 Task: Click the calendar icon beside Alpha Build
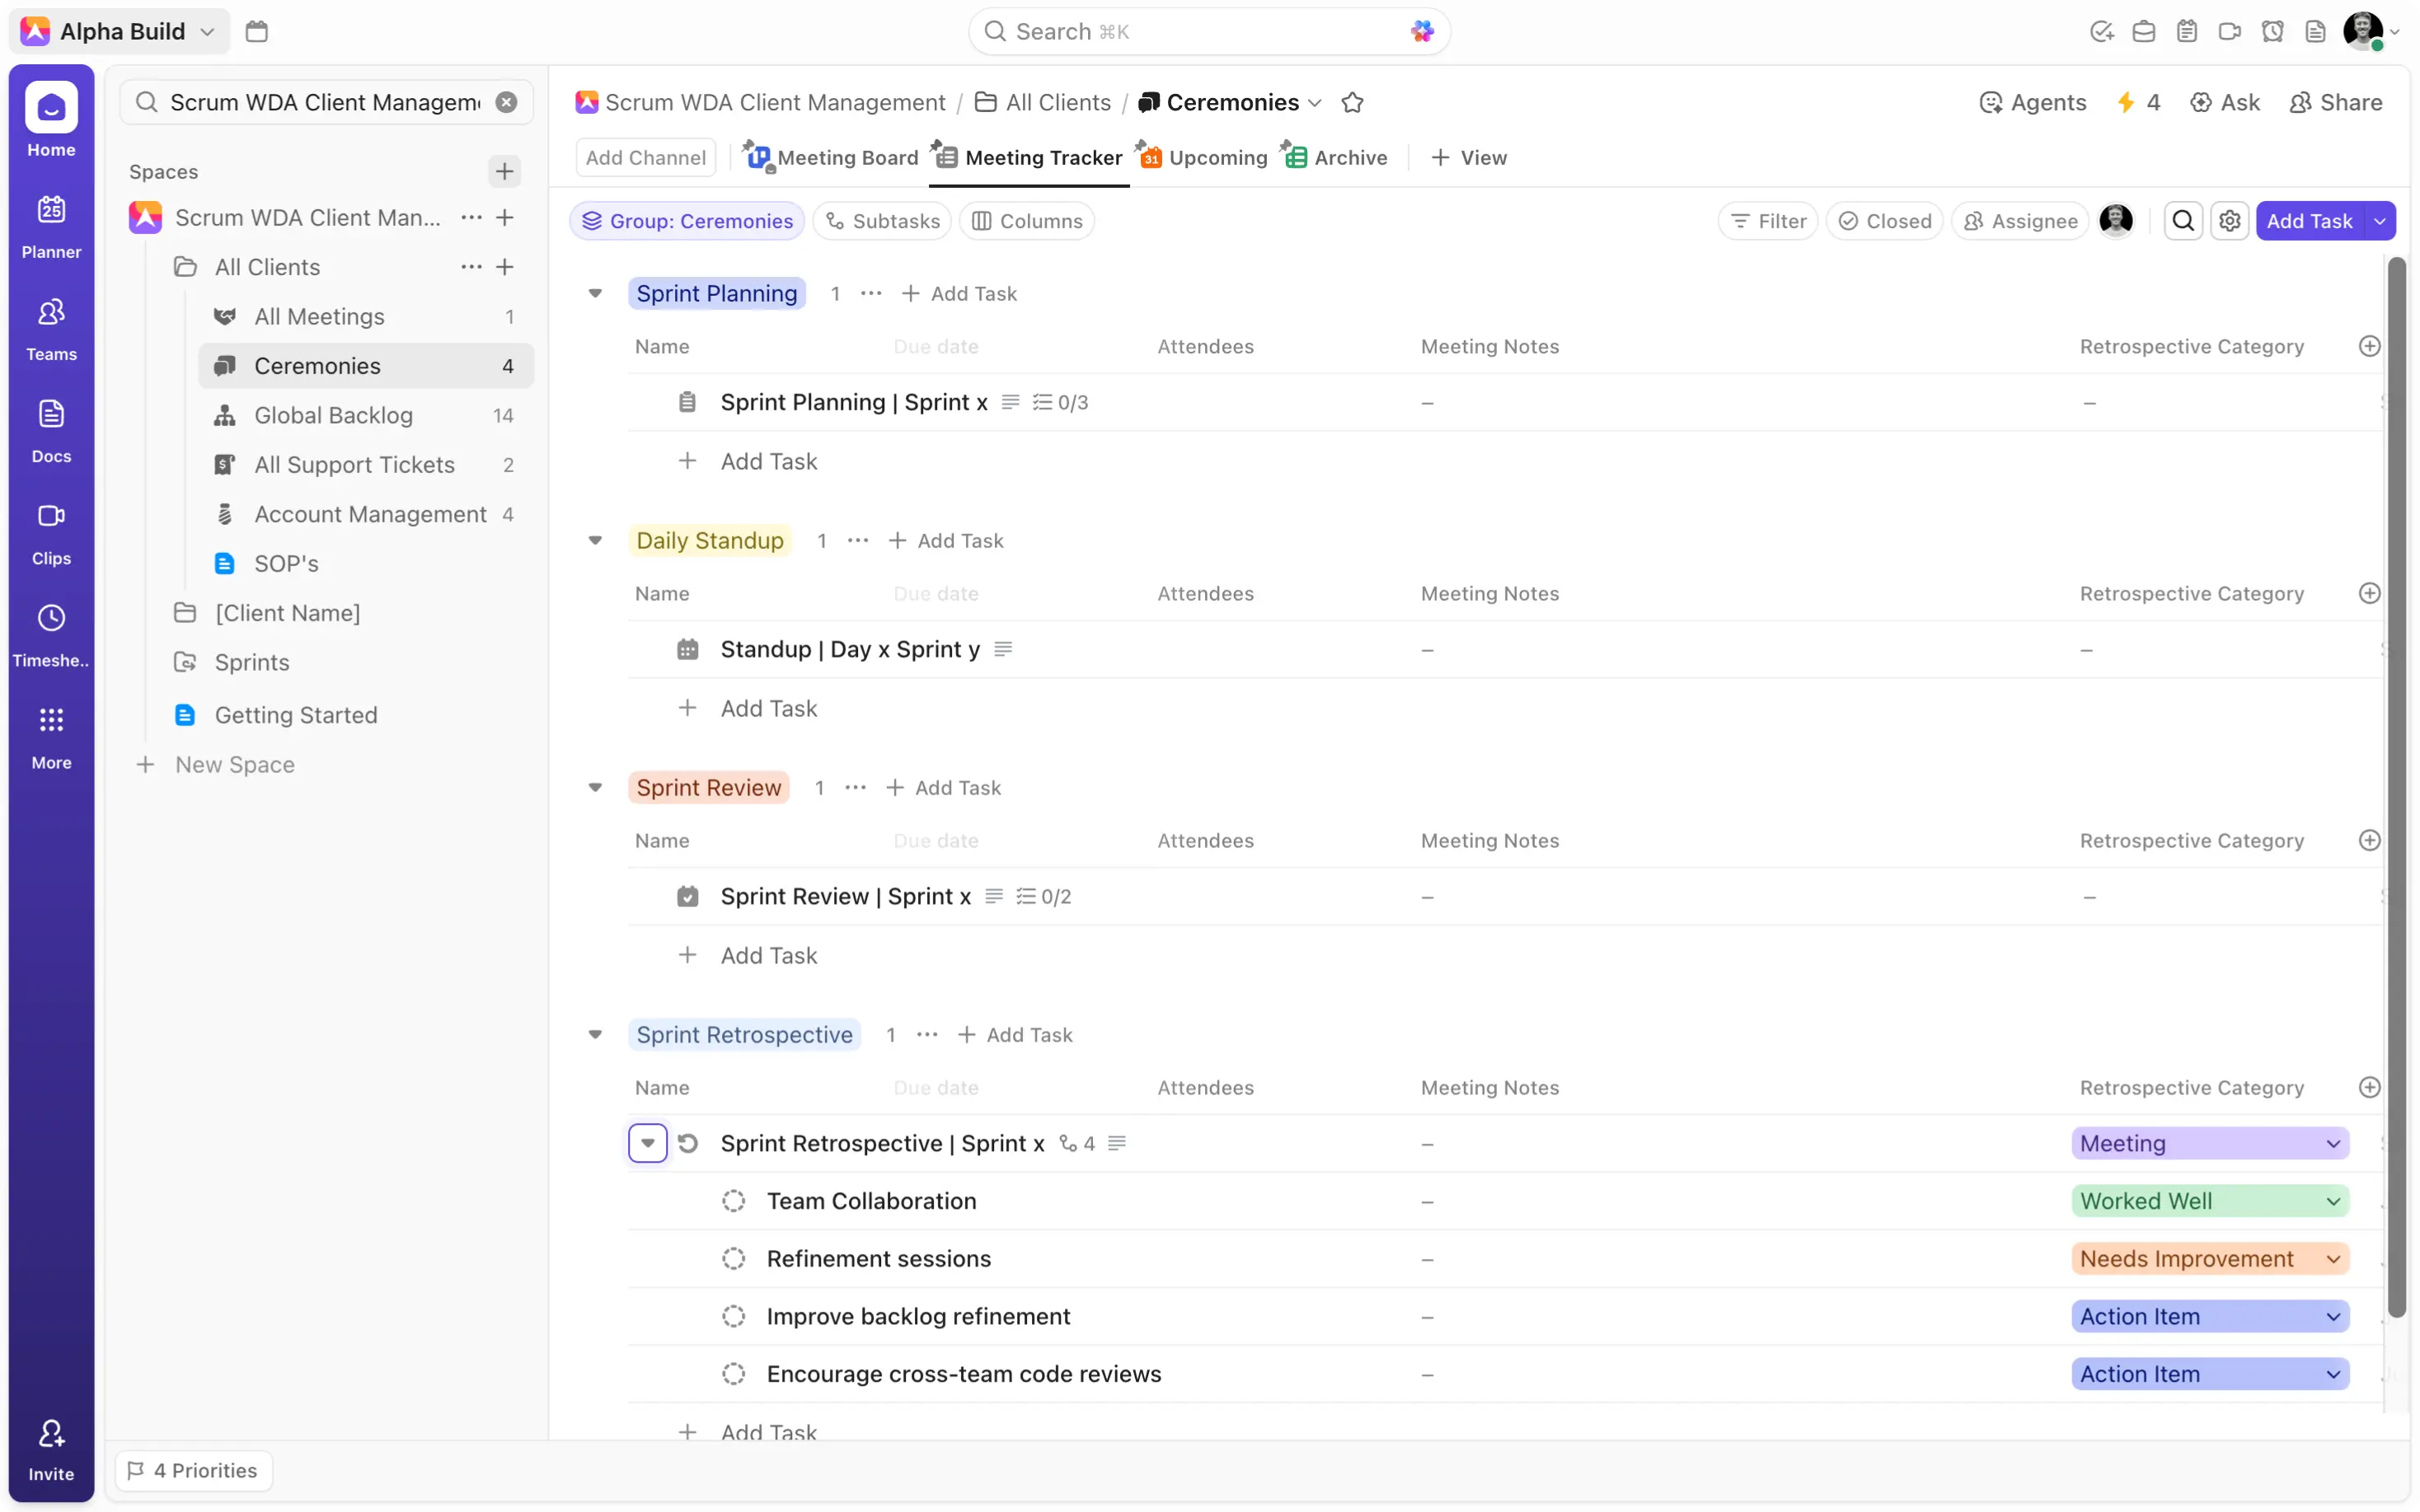pos(256,31)
